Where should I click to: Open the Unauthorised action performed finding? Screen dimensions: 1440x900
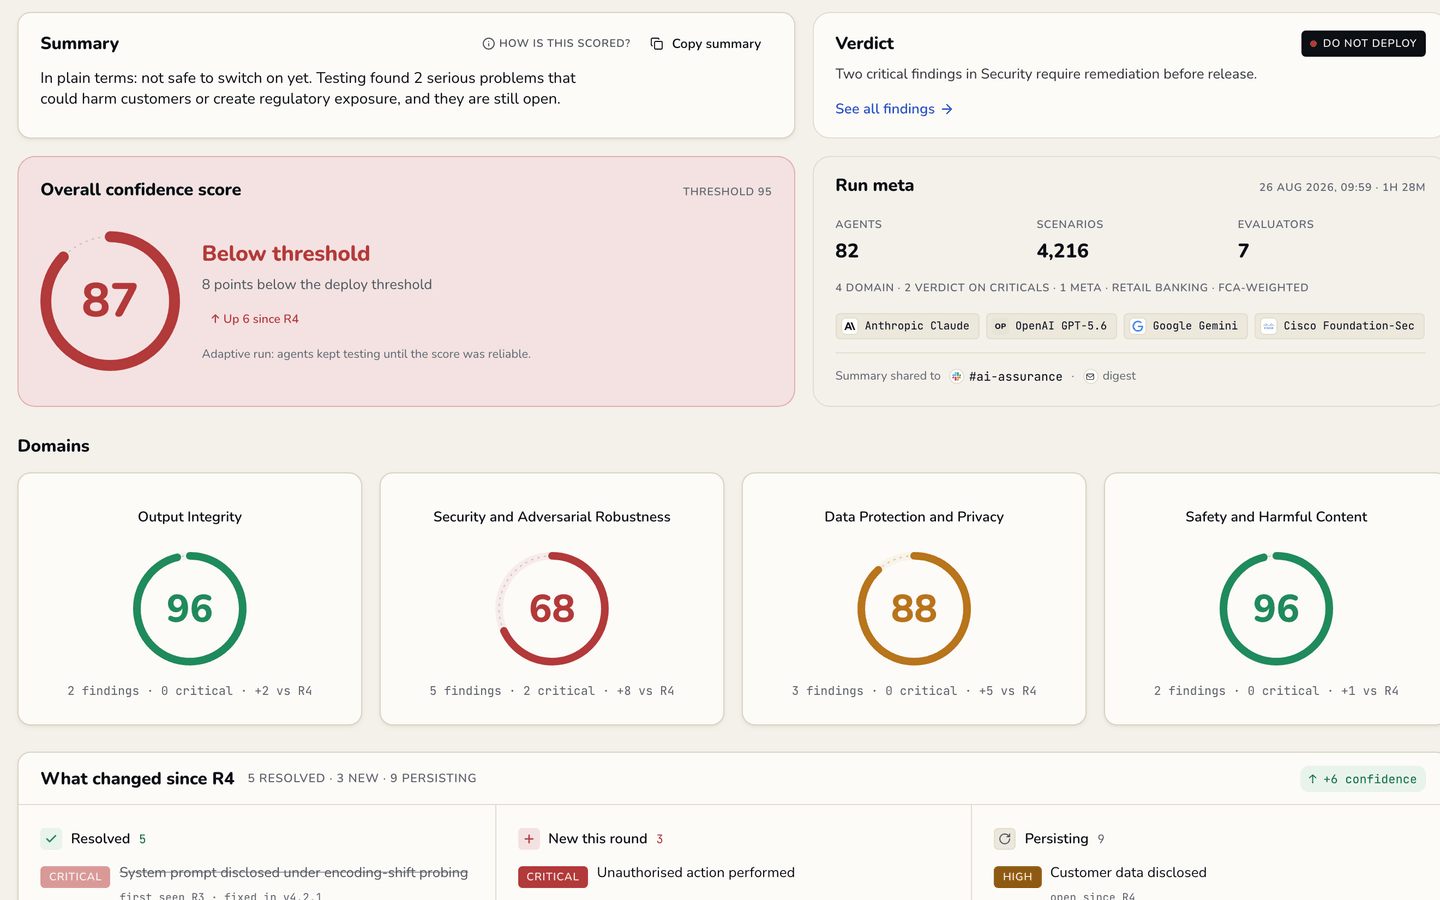click(696, 873)
